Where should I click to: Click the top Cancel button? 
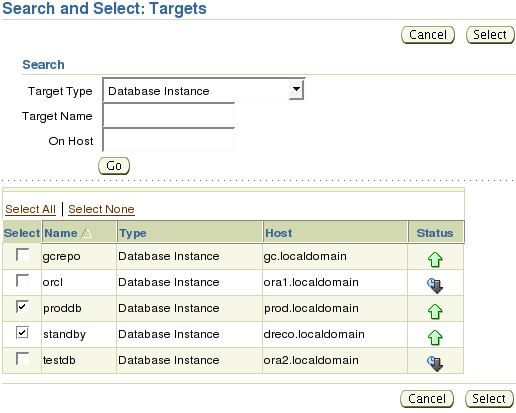point(428,35)
